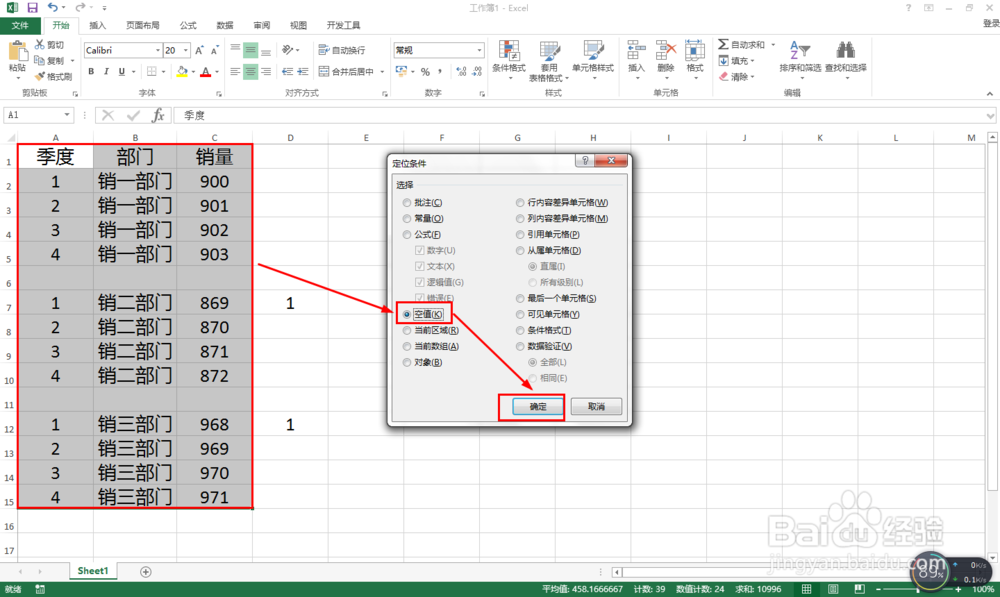Click Find and Select (查找和选择) binoculars icon
The height and width of the screenshot is (597, 1000).
point(846,50)
